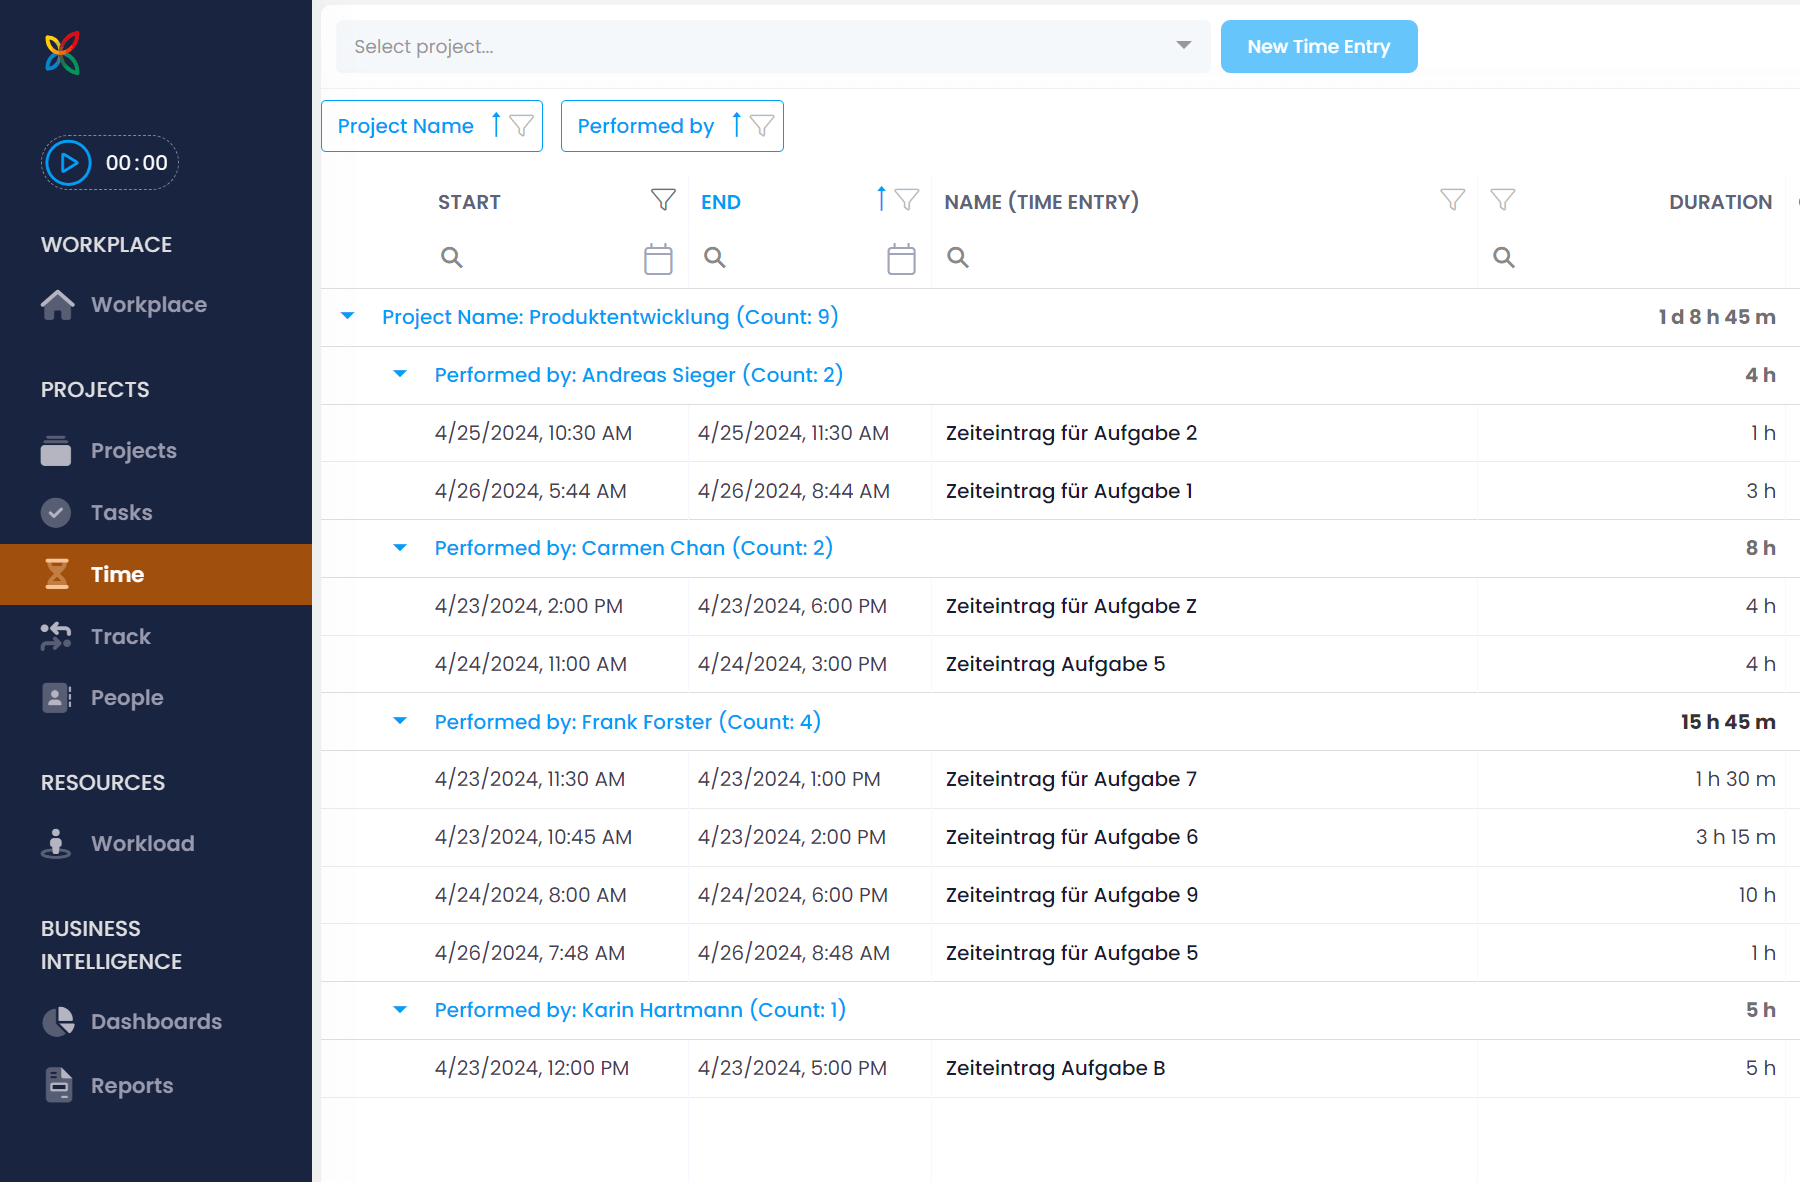The image size is (1800, 1182).
Task: Open the Tasks menu item
Action: tap(122, 512)
